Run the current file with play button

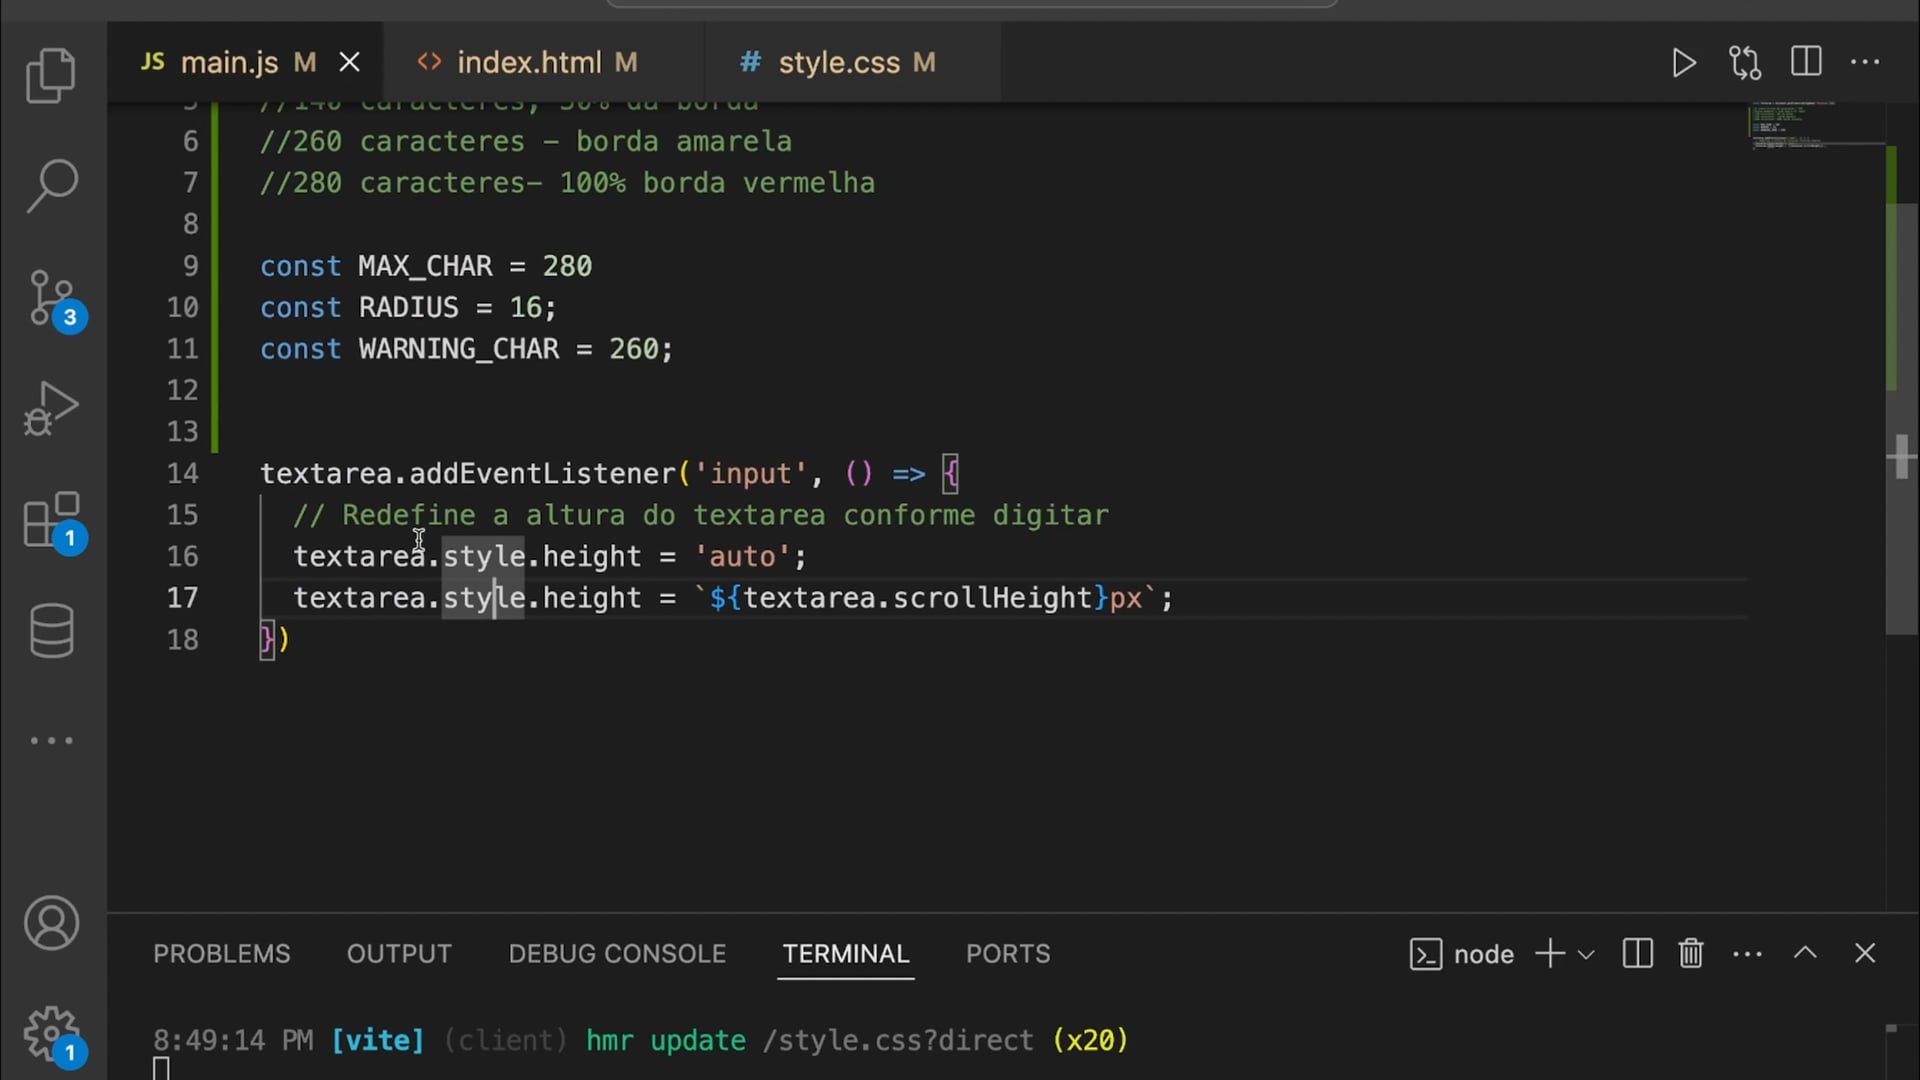1683,63
